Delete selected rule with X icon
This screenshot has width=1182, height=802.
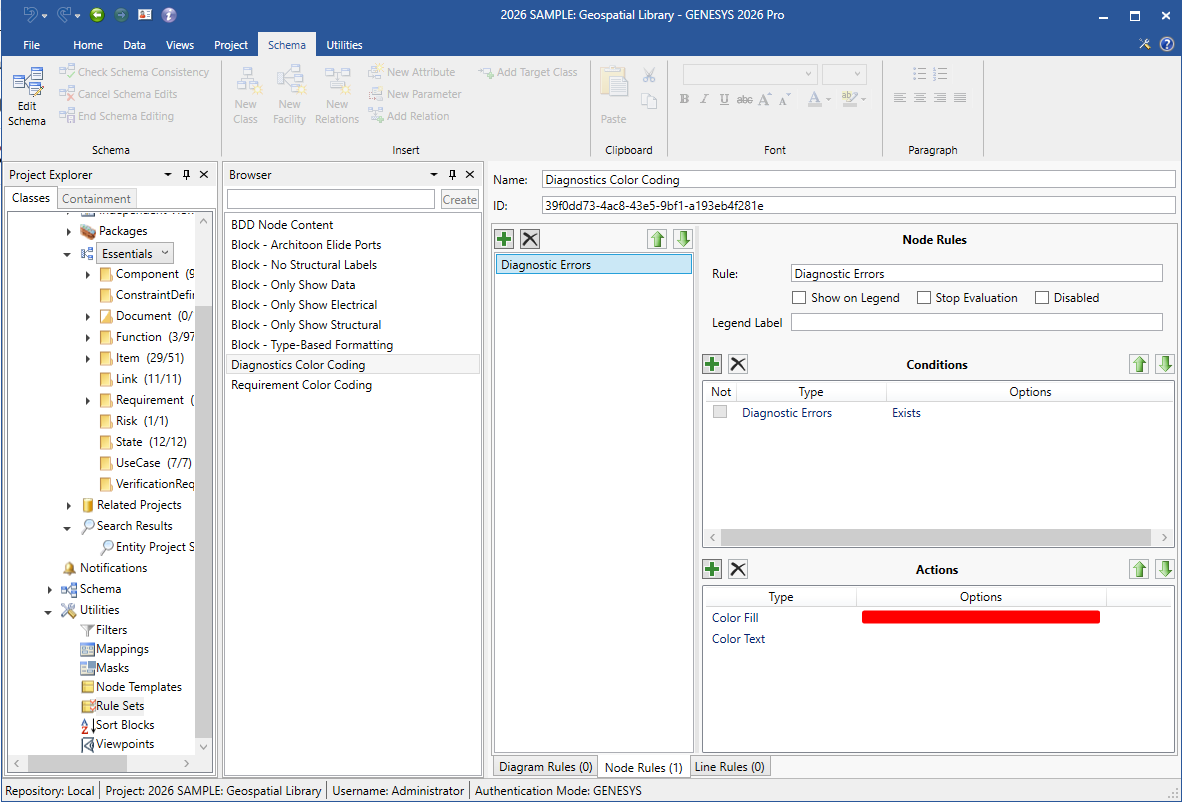pyautogui.click(x=530, y=239)
